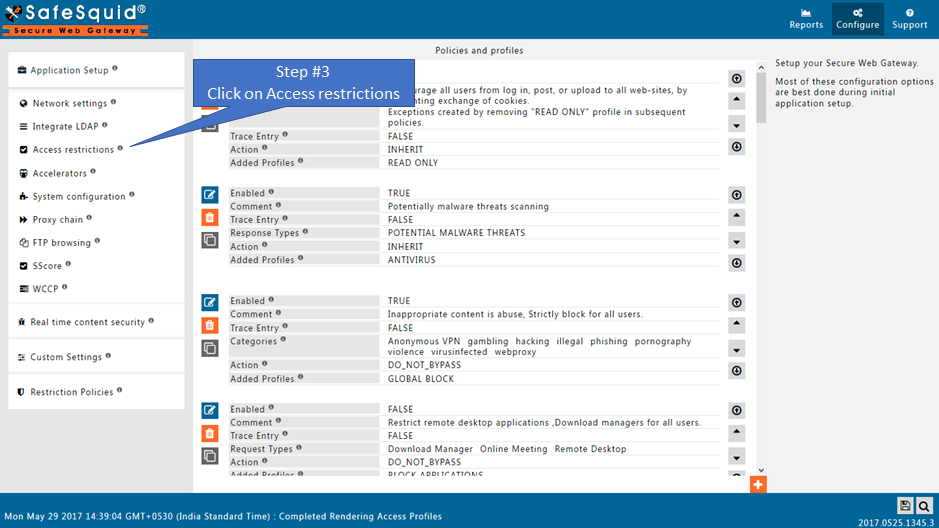The image size is (939, 528).
Task: Move ANTIVIRUS policy to bottom
Action: point(737,263)
